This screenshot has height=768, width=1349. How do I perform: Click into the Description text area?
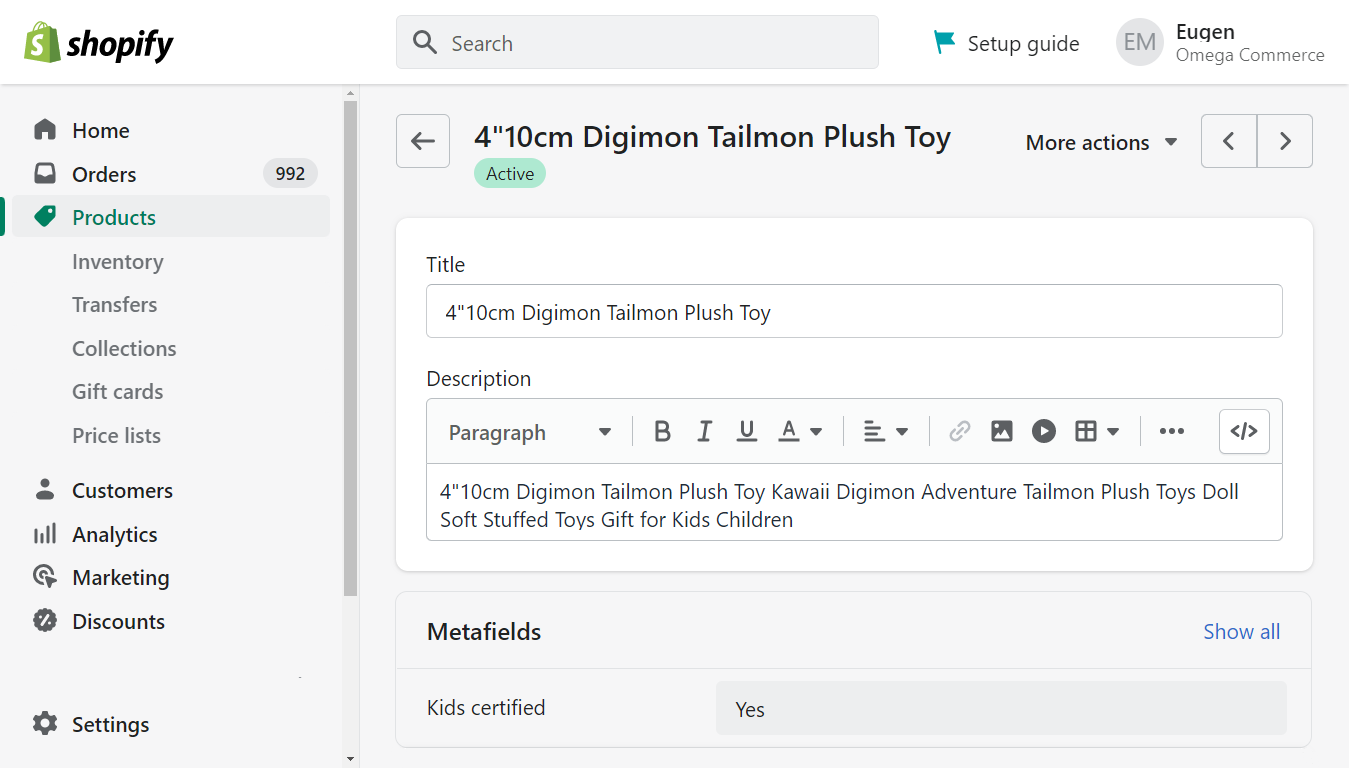(854, 502)
